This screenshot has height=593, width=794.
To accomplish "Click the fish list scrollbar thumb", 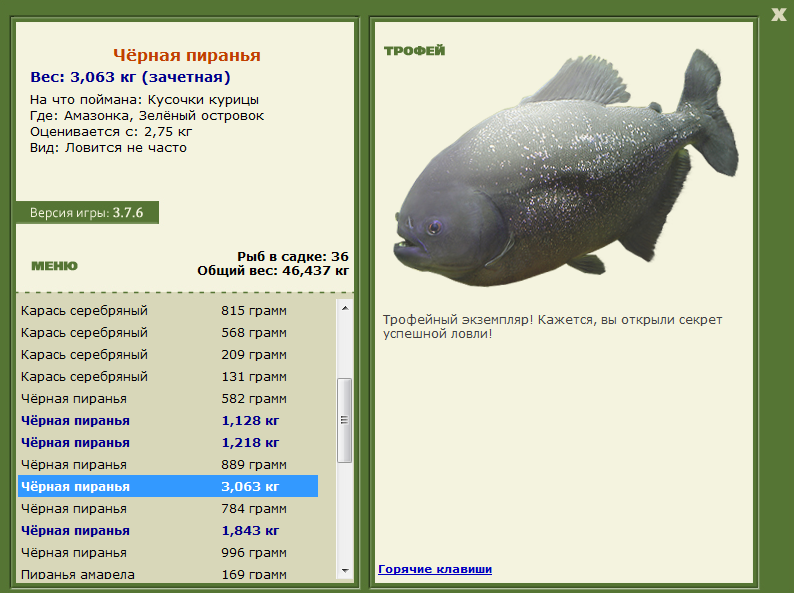I will 345,420.
